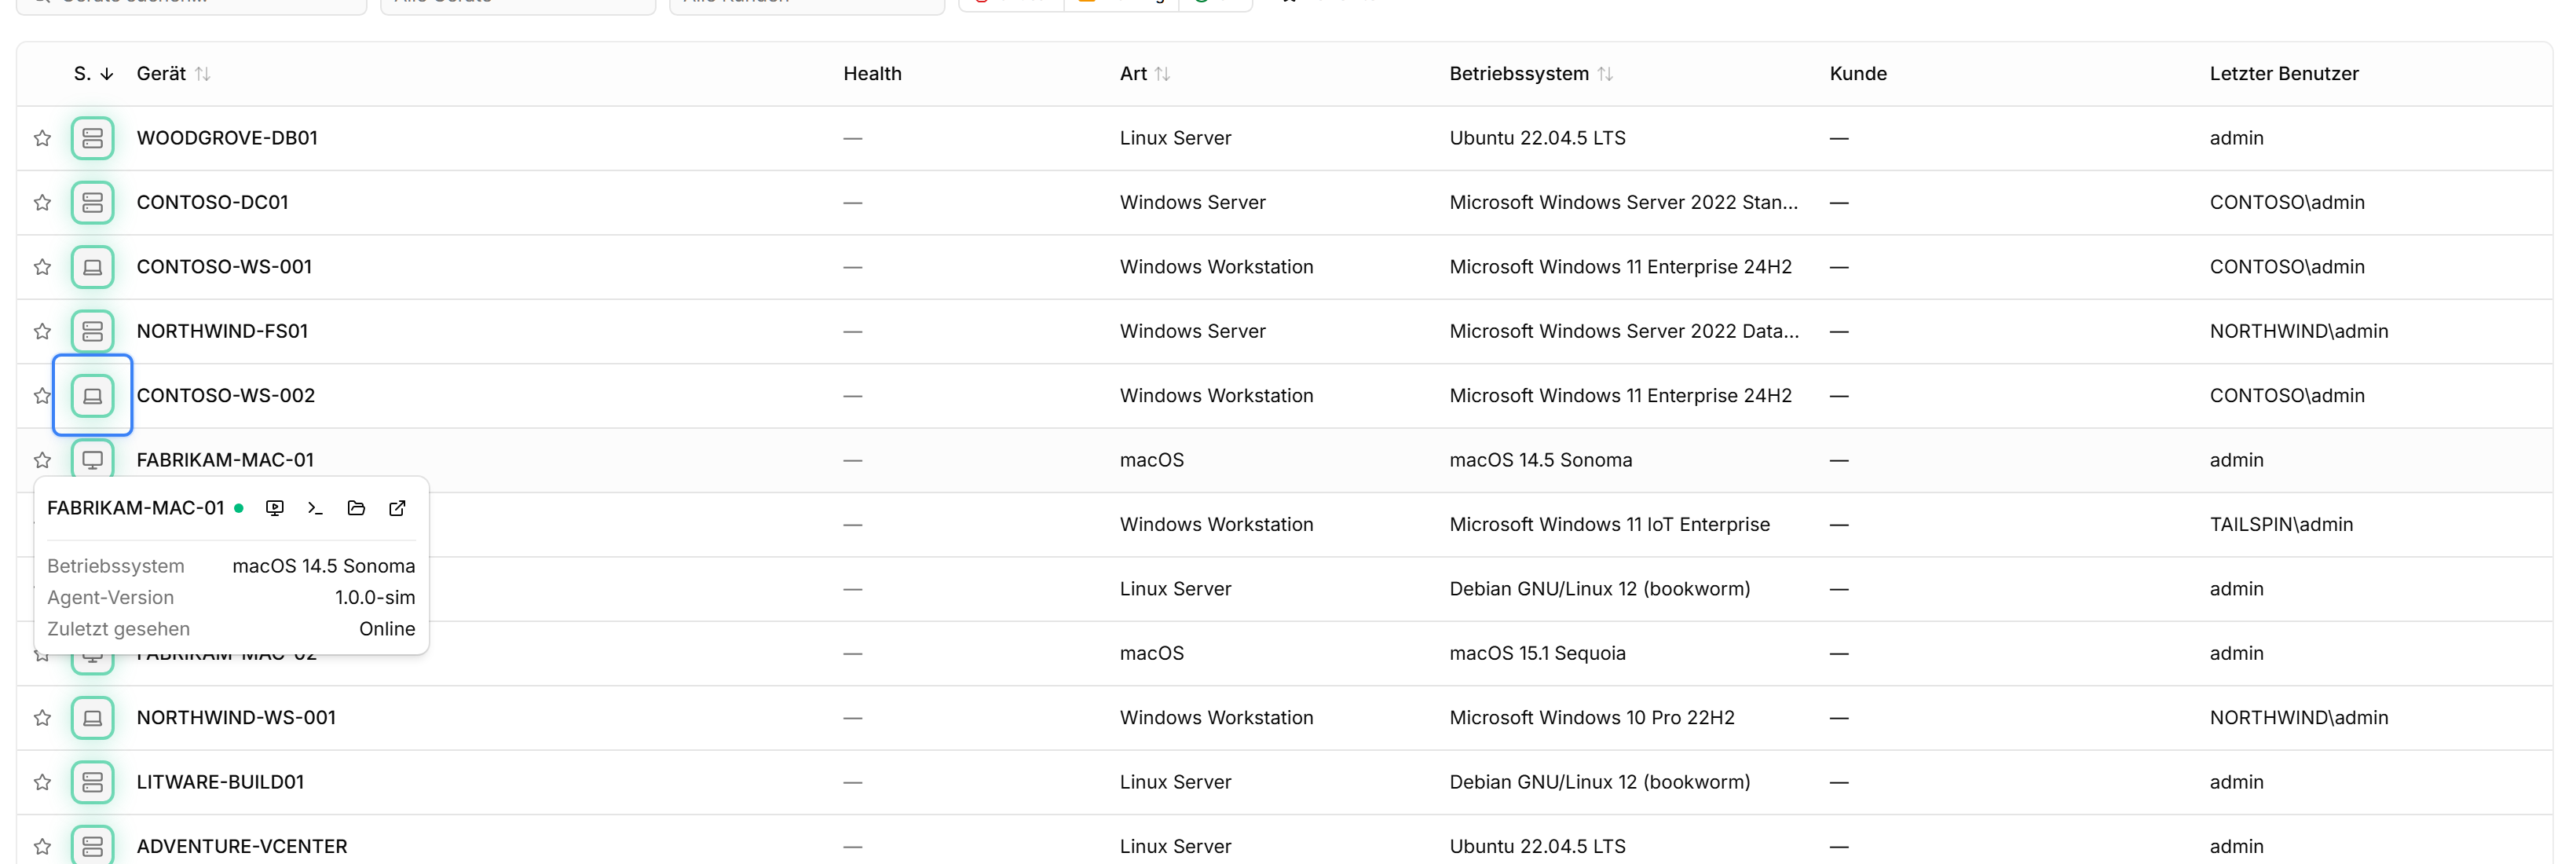The height and width of the screenshot is (864, 2576).
Task: Click 'Windows Server' in CONTOSO-DC01 row
Action: [x=1192, y=203]
